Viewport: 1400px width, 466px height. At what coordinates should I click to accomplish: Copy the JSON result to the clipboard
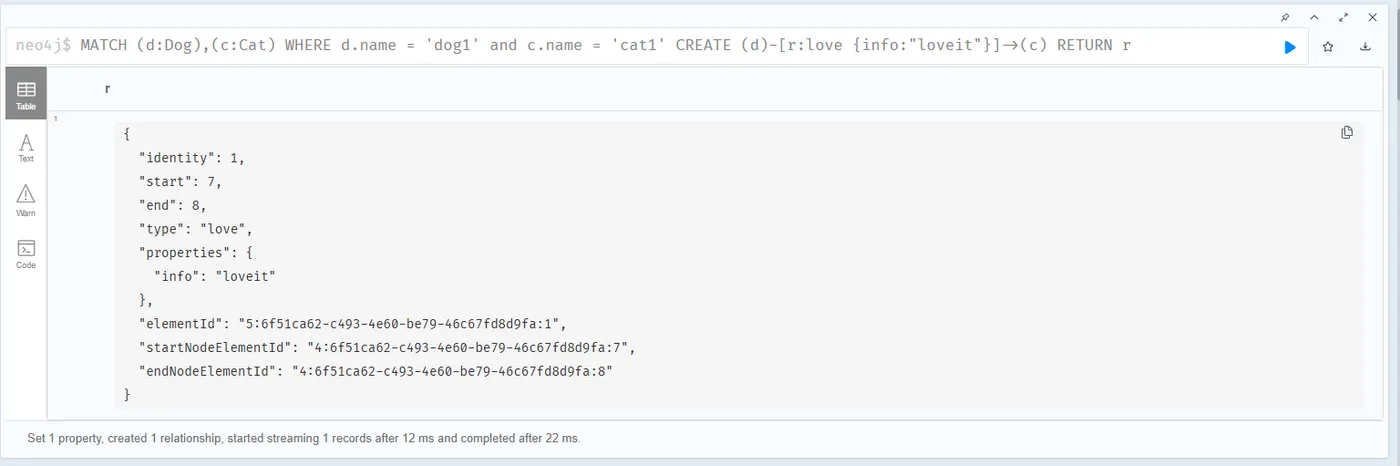click(x=1347, y=133)
